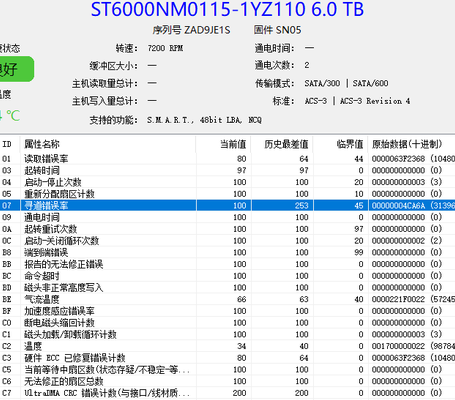
Task: Click the 通电次数 value 2
Action: 307,65
